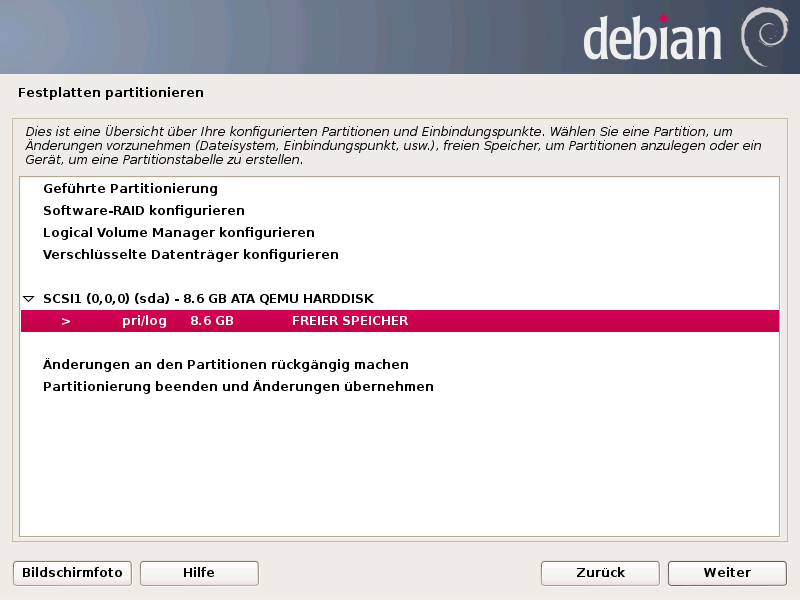Open Software-RAID konfigurieren

point(144,211)
